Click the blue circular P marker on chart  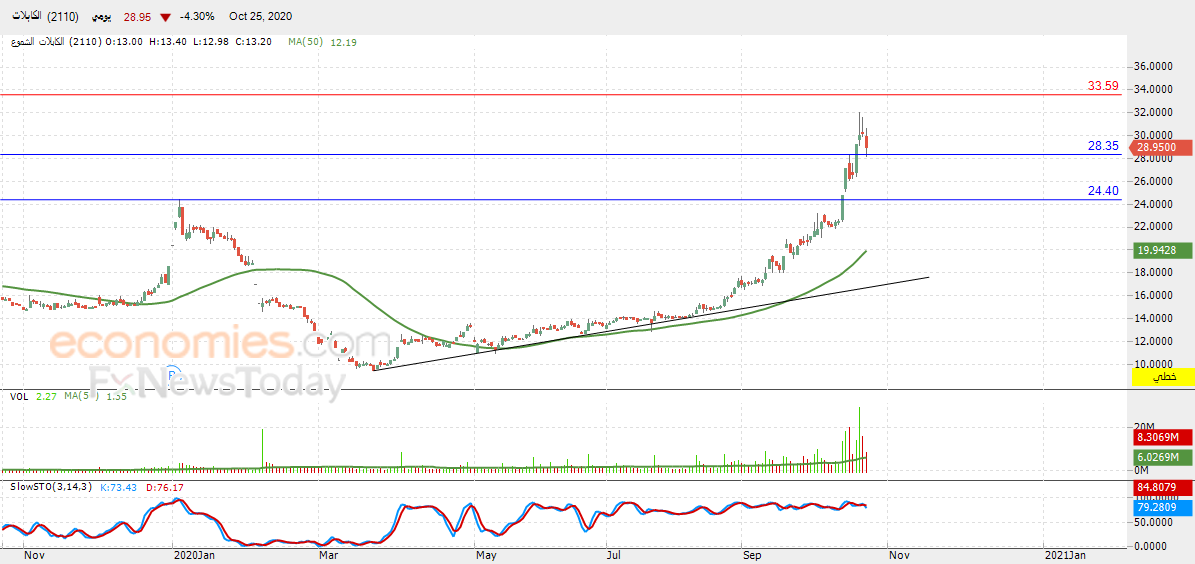172,375
